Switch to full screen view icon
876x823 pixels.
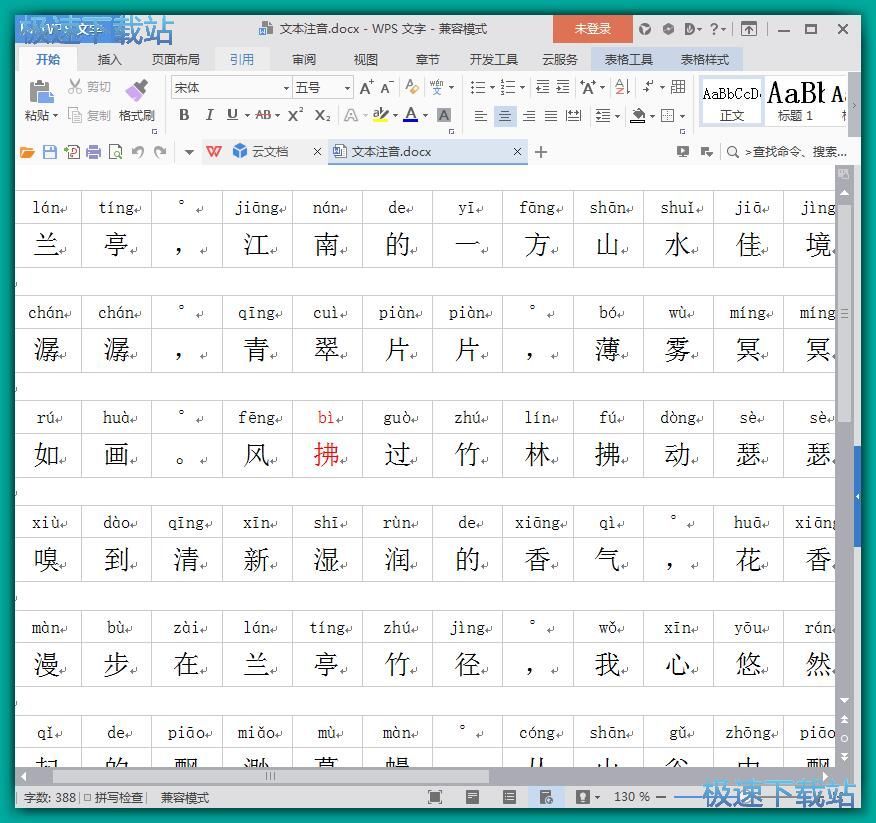click(435, 797)
